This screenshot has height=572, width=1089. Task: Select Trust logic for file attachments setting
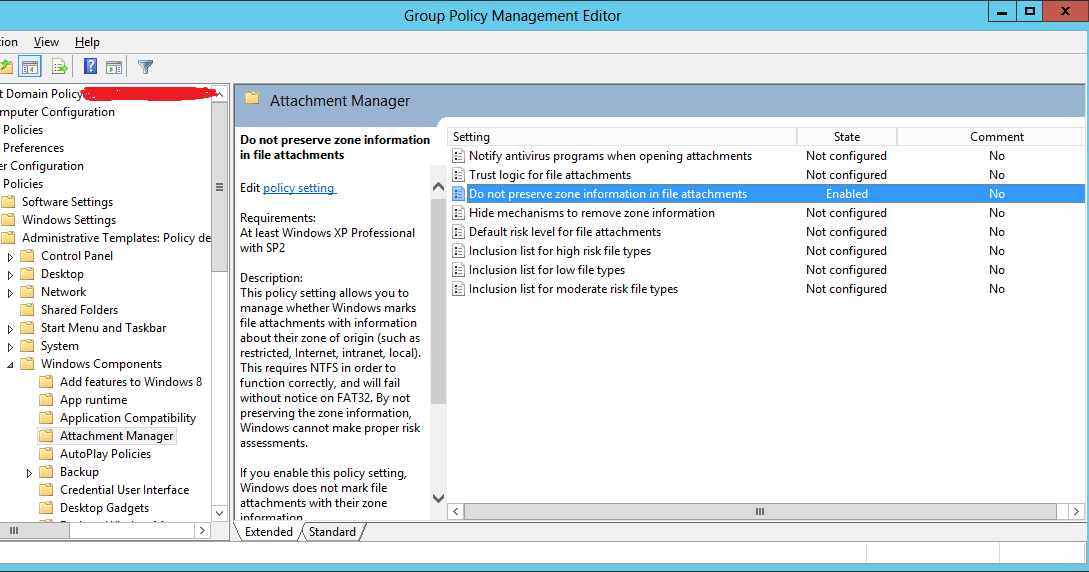pos(550,175)
